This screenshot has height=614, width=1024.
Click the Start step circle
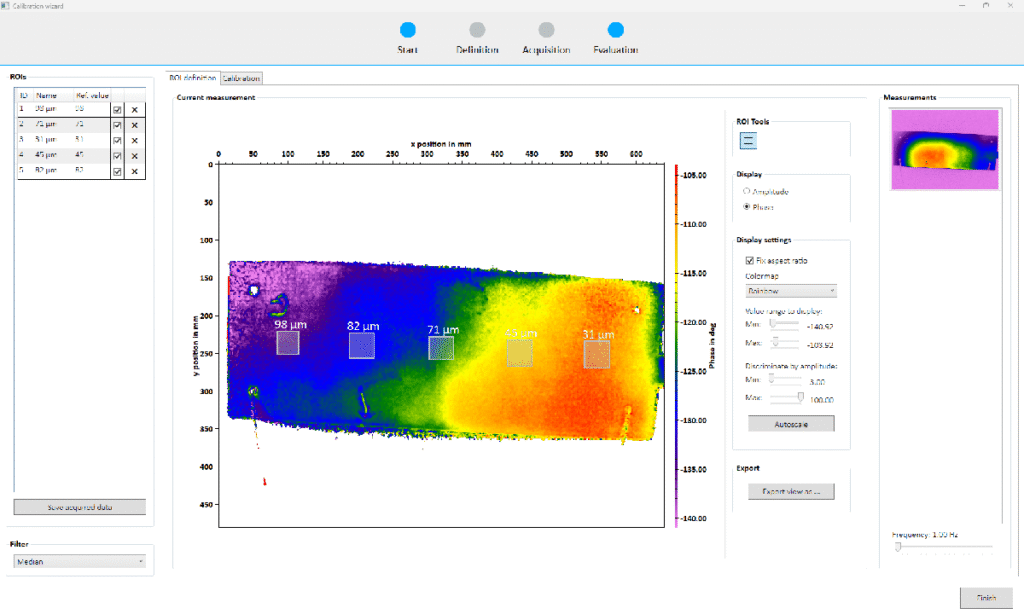407,30
